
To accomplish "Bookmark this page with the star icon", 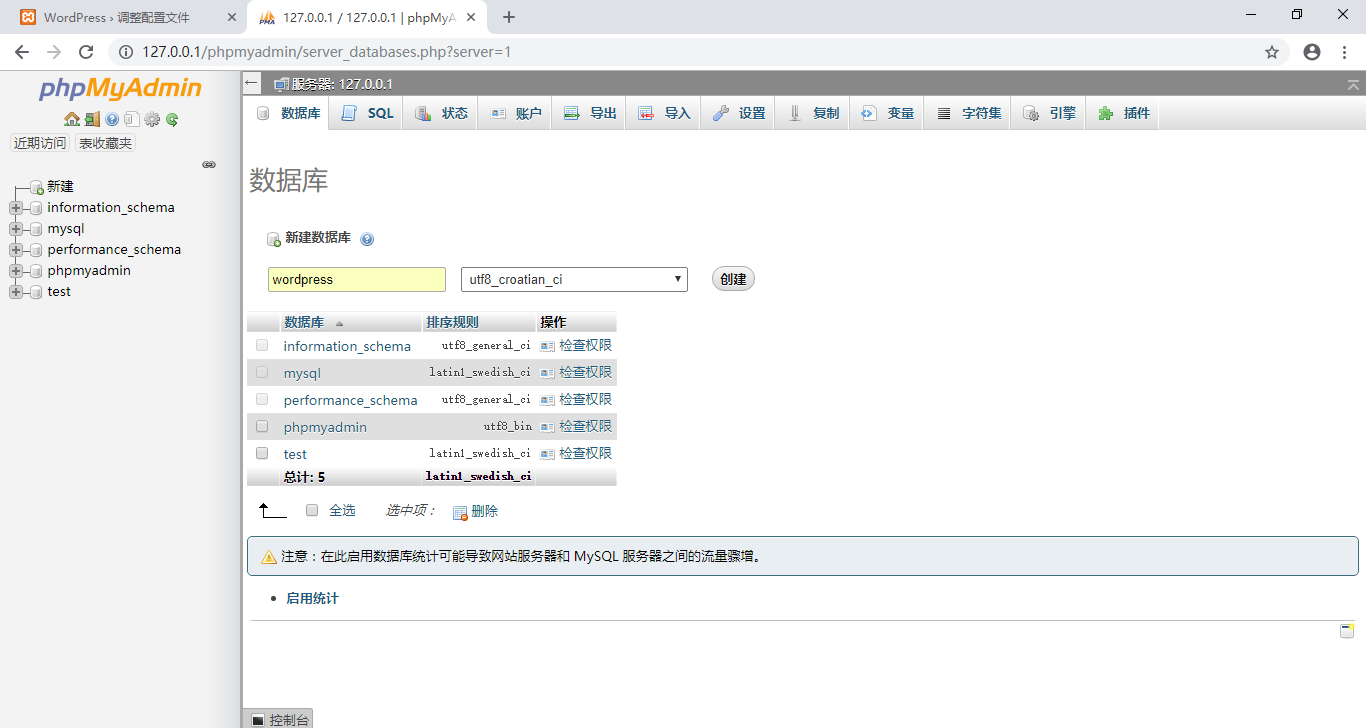I will [x=1272, y=52].
